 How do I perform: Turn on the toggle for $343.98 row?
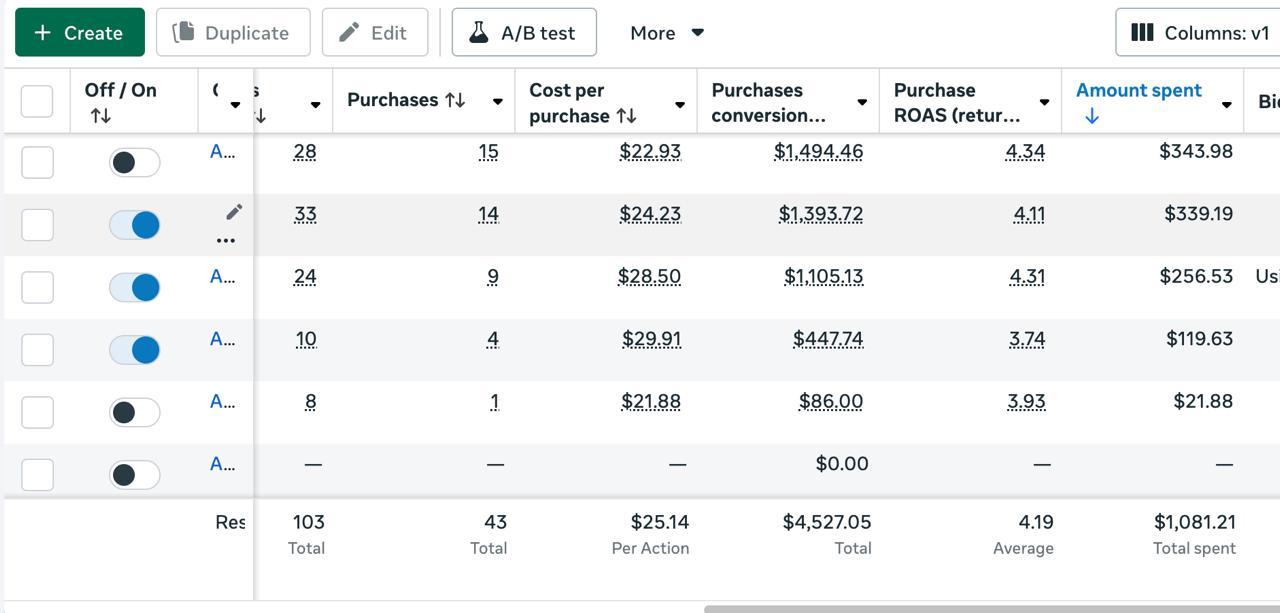(135, 162)
